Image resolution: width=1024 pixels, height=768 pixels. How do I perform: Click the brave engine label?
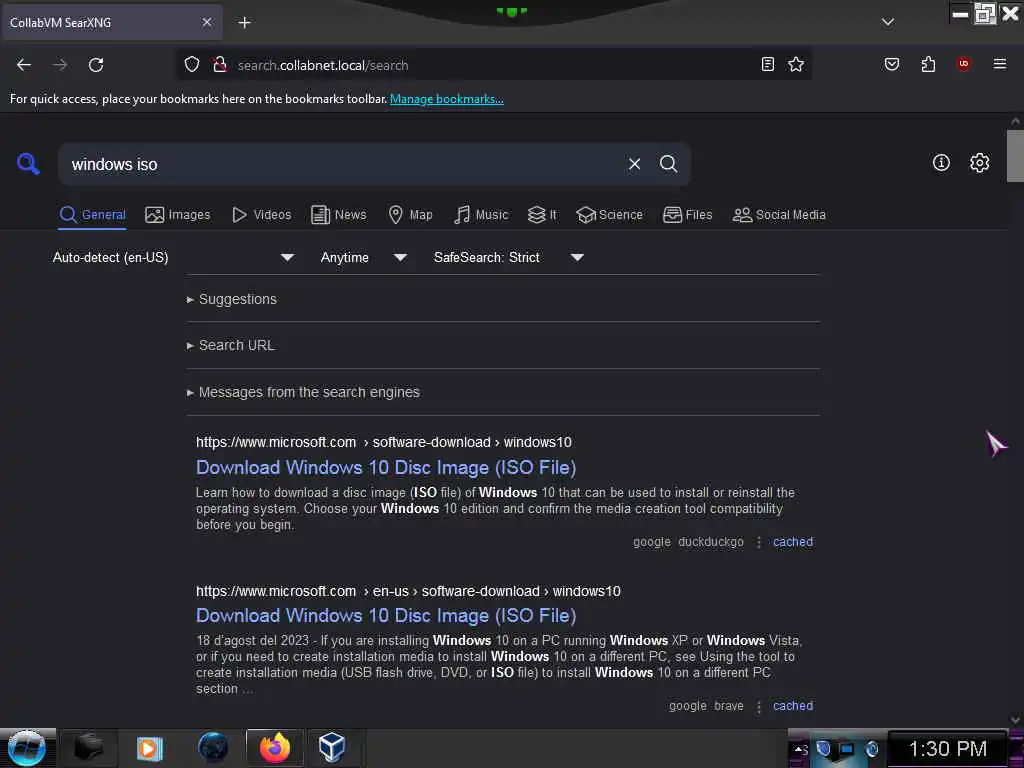729,706
